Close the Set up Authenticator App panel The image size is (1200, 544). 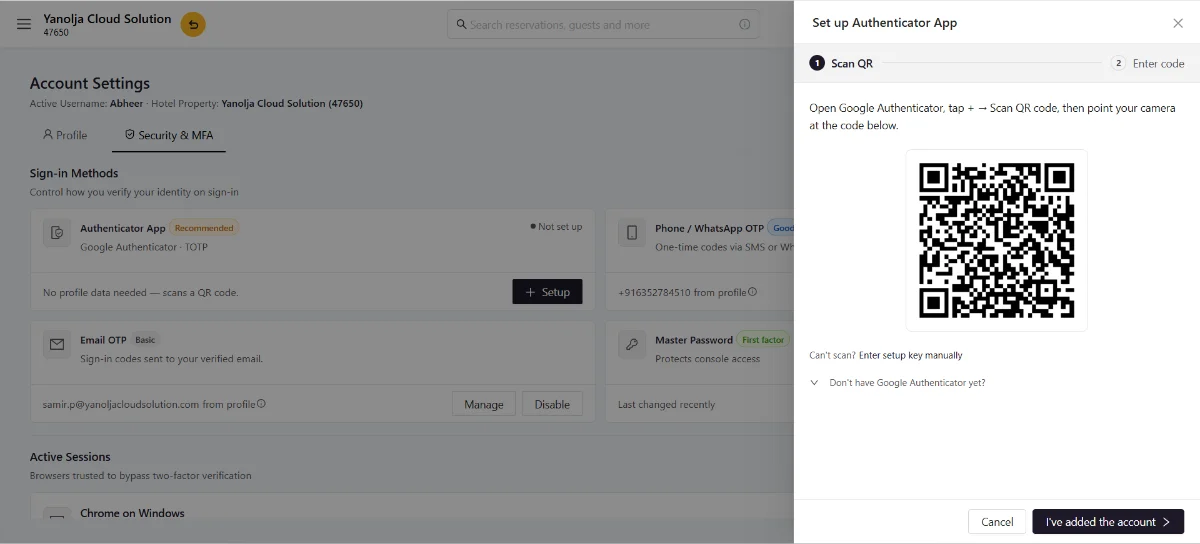coord(1178,23)
